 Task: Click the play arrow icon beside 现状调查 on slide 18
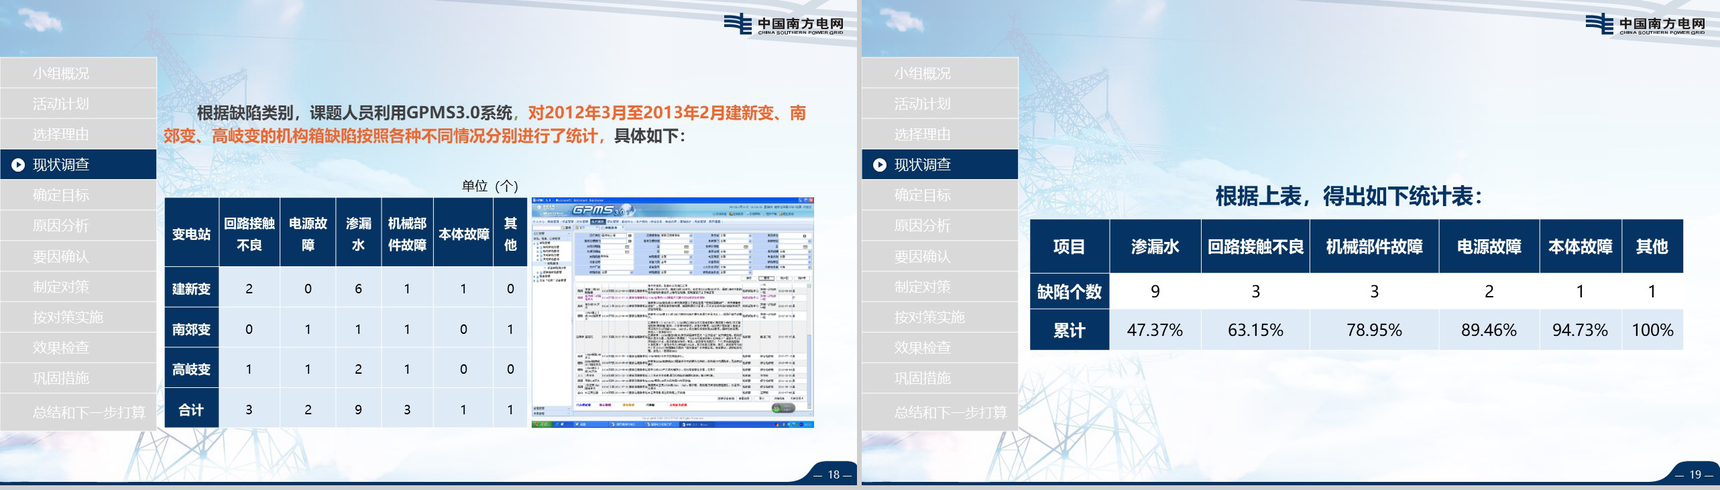point(18,165)
